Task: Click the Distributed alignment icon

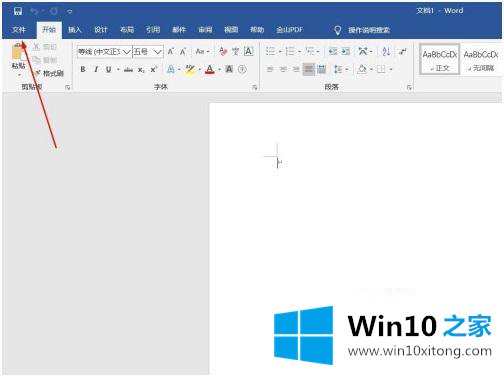Action: (322, 69)
